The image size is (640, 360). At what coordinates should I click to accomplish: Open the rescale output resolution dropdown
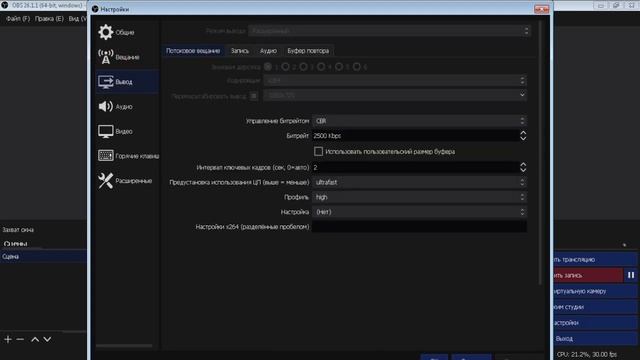pos(395,96)
